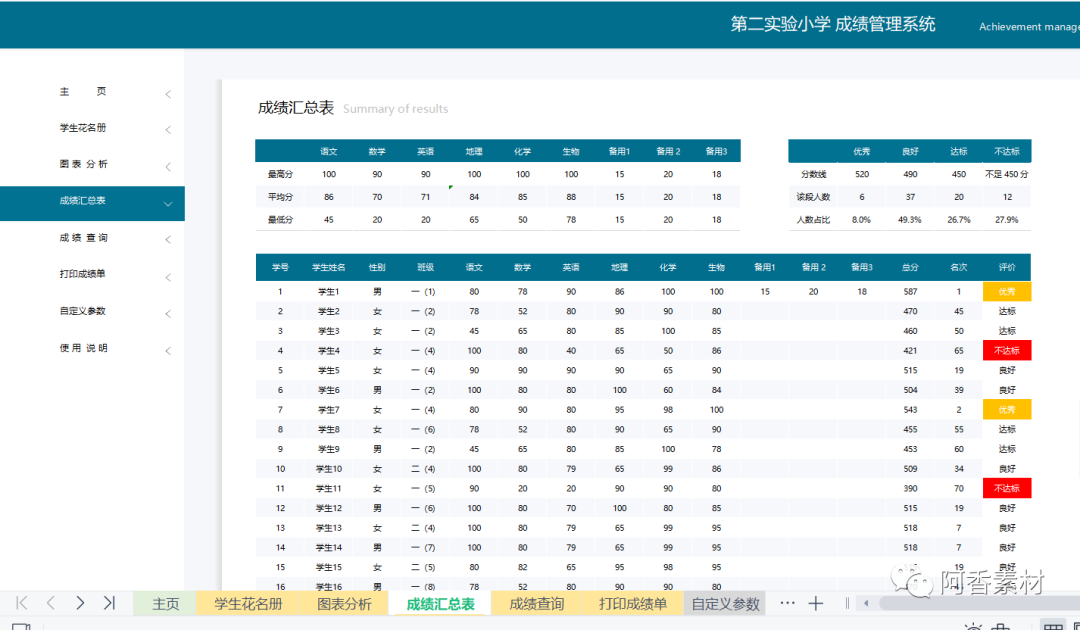Click orange 优秀 cell in 学生7 row

1006,410
